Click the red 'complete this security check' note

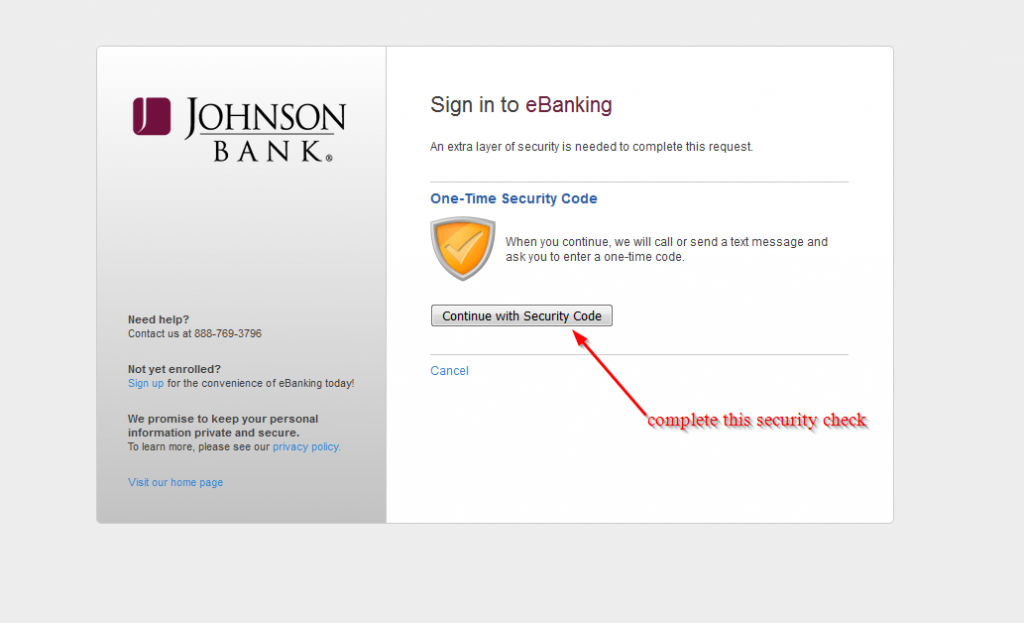[756, 421]
